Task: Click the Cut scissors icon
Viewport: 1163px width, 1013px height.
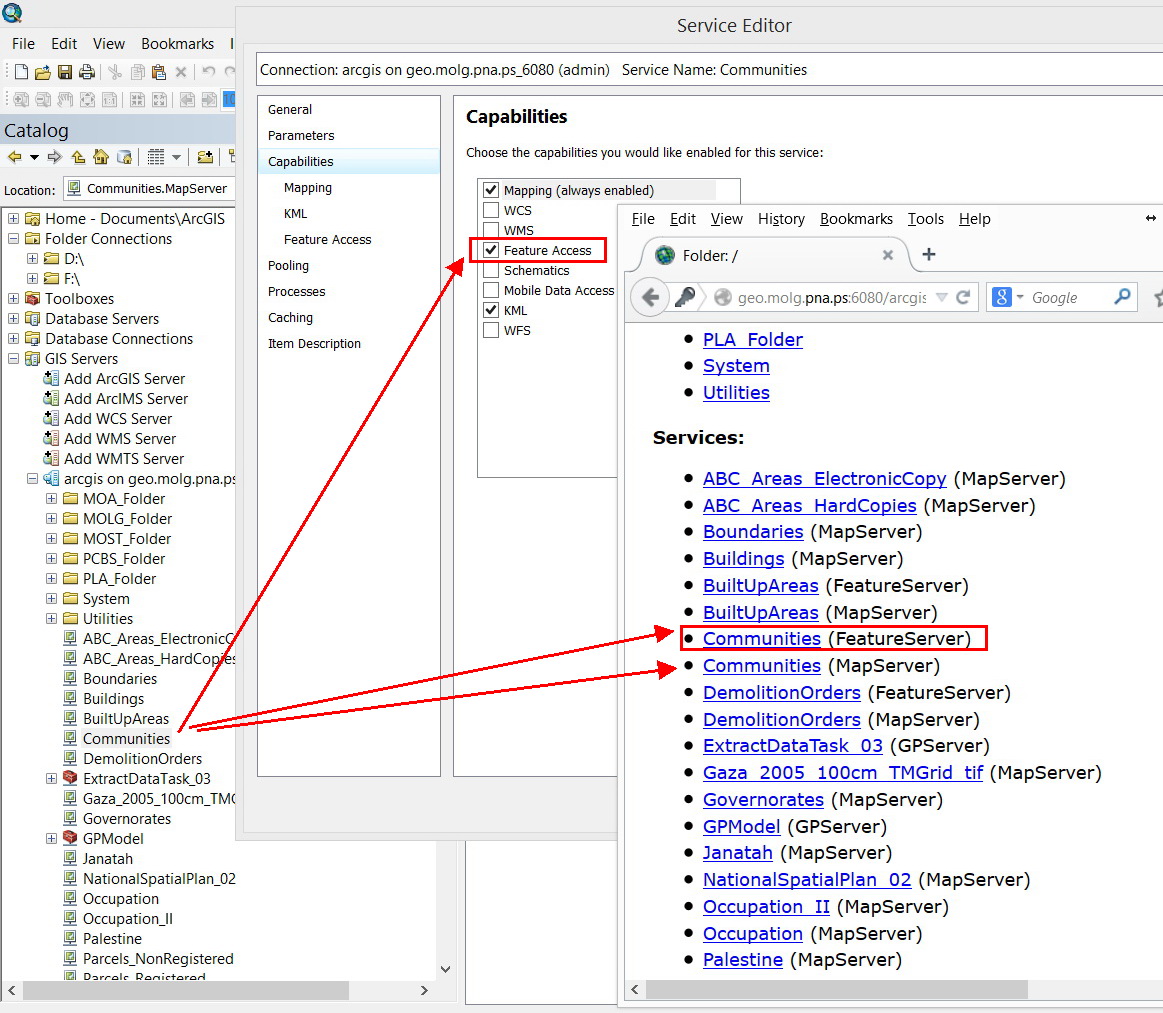Action: [x=115, y=72]
